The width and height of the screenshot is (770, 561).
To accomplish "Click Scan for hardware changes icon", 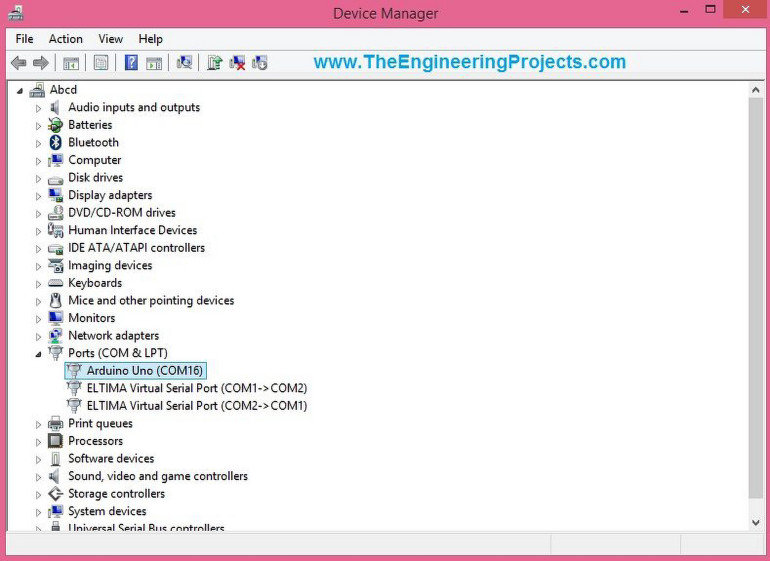I will 184,63.
